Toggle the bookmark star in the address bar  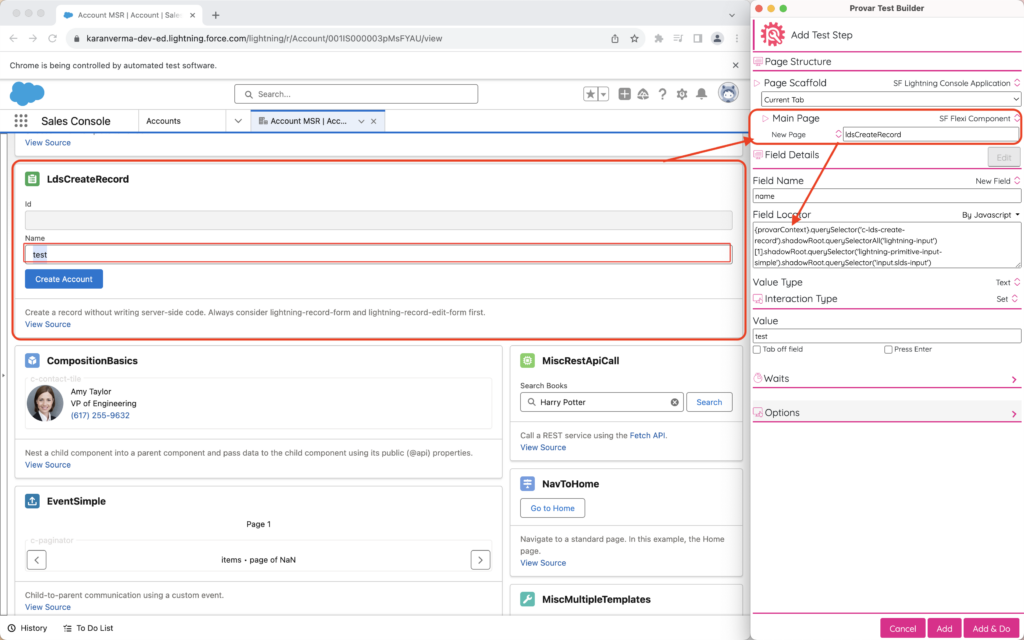coord(634,37)
